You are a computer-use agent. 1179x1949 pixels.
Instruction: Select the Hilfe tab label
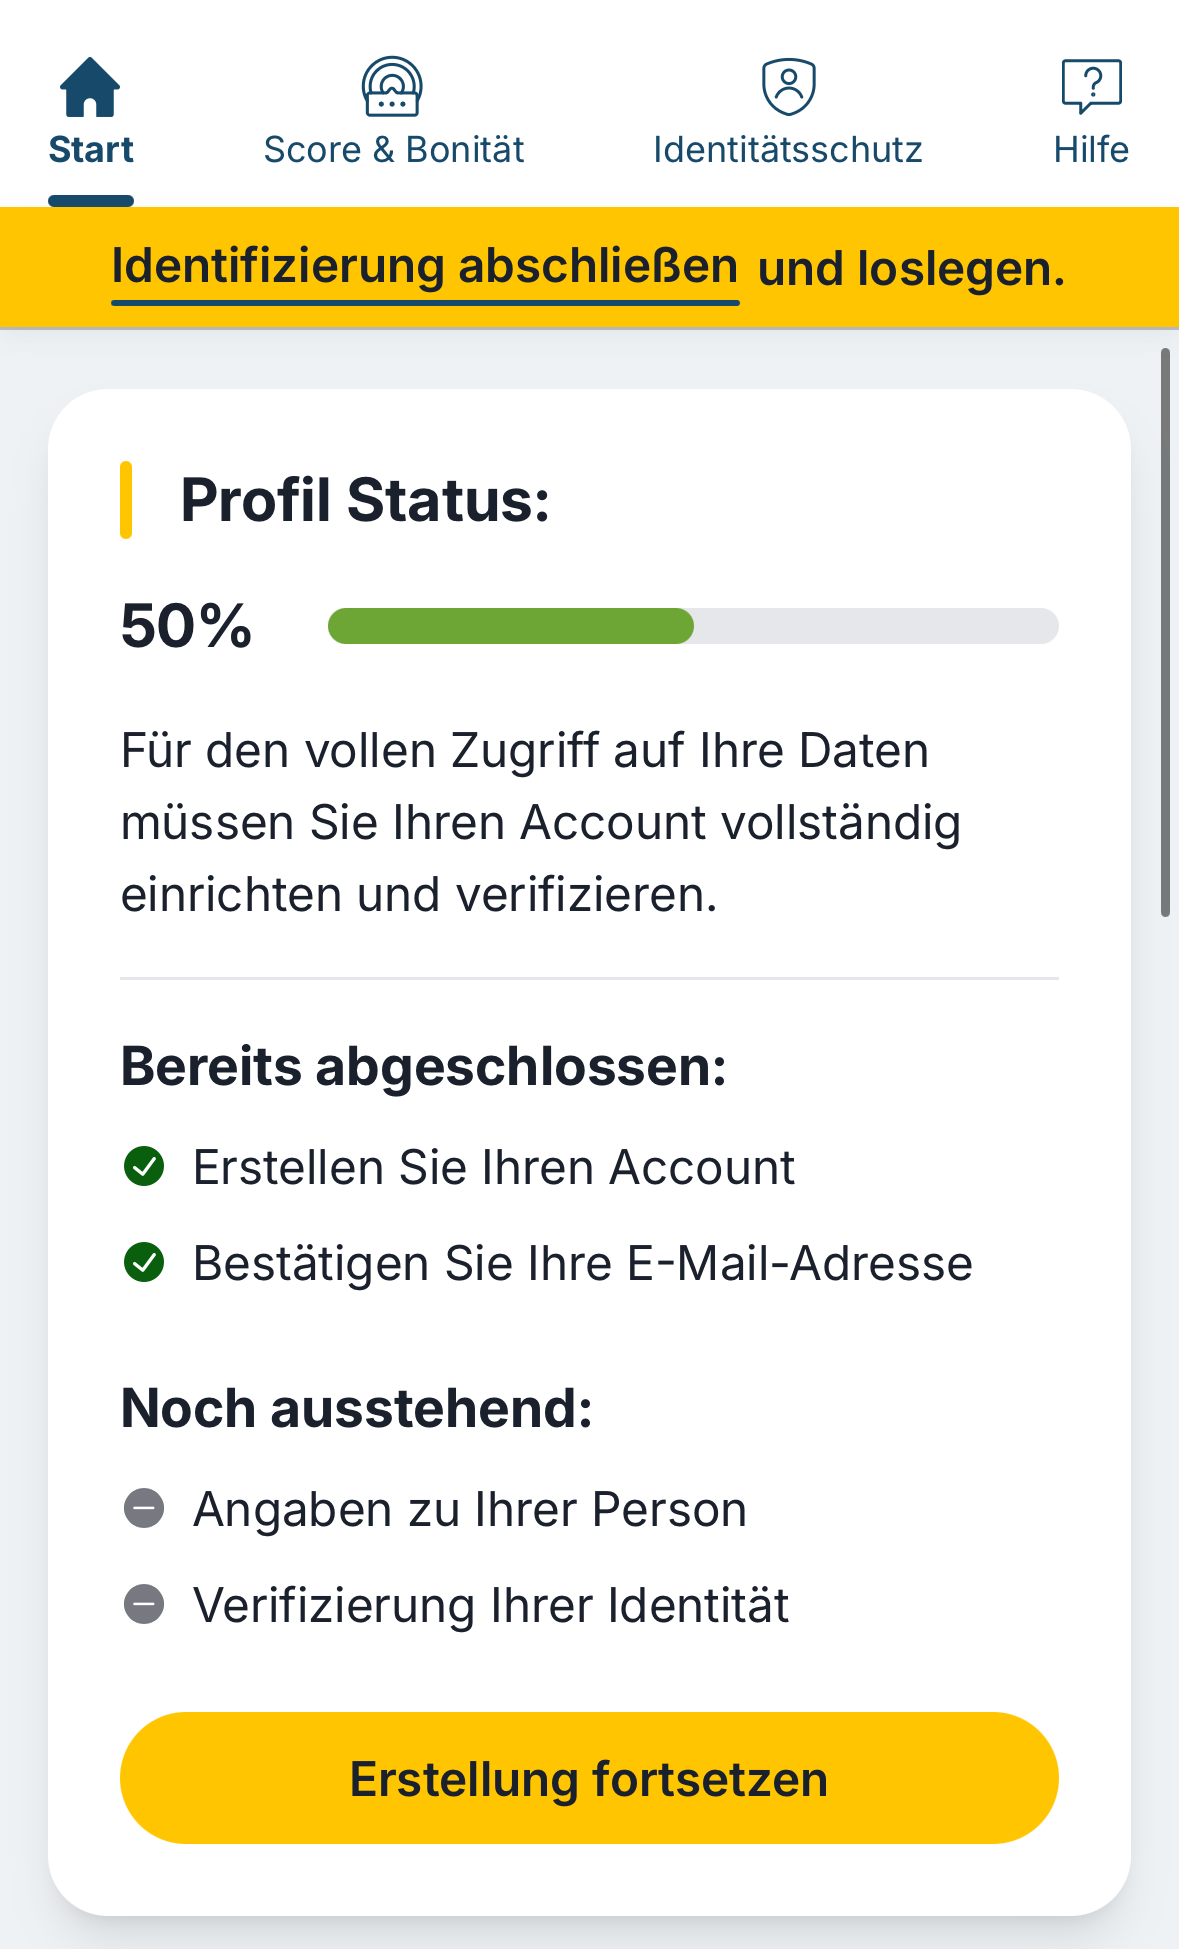[1091, 150]
